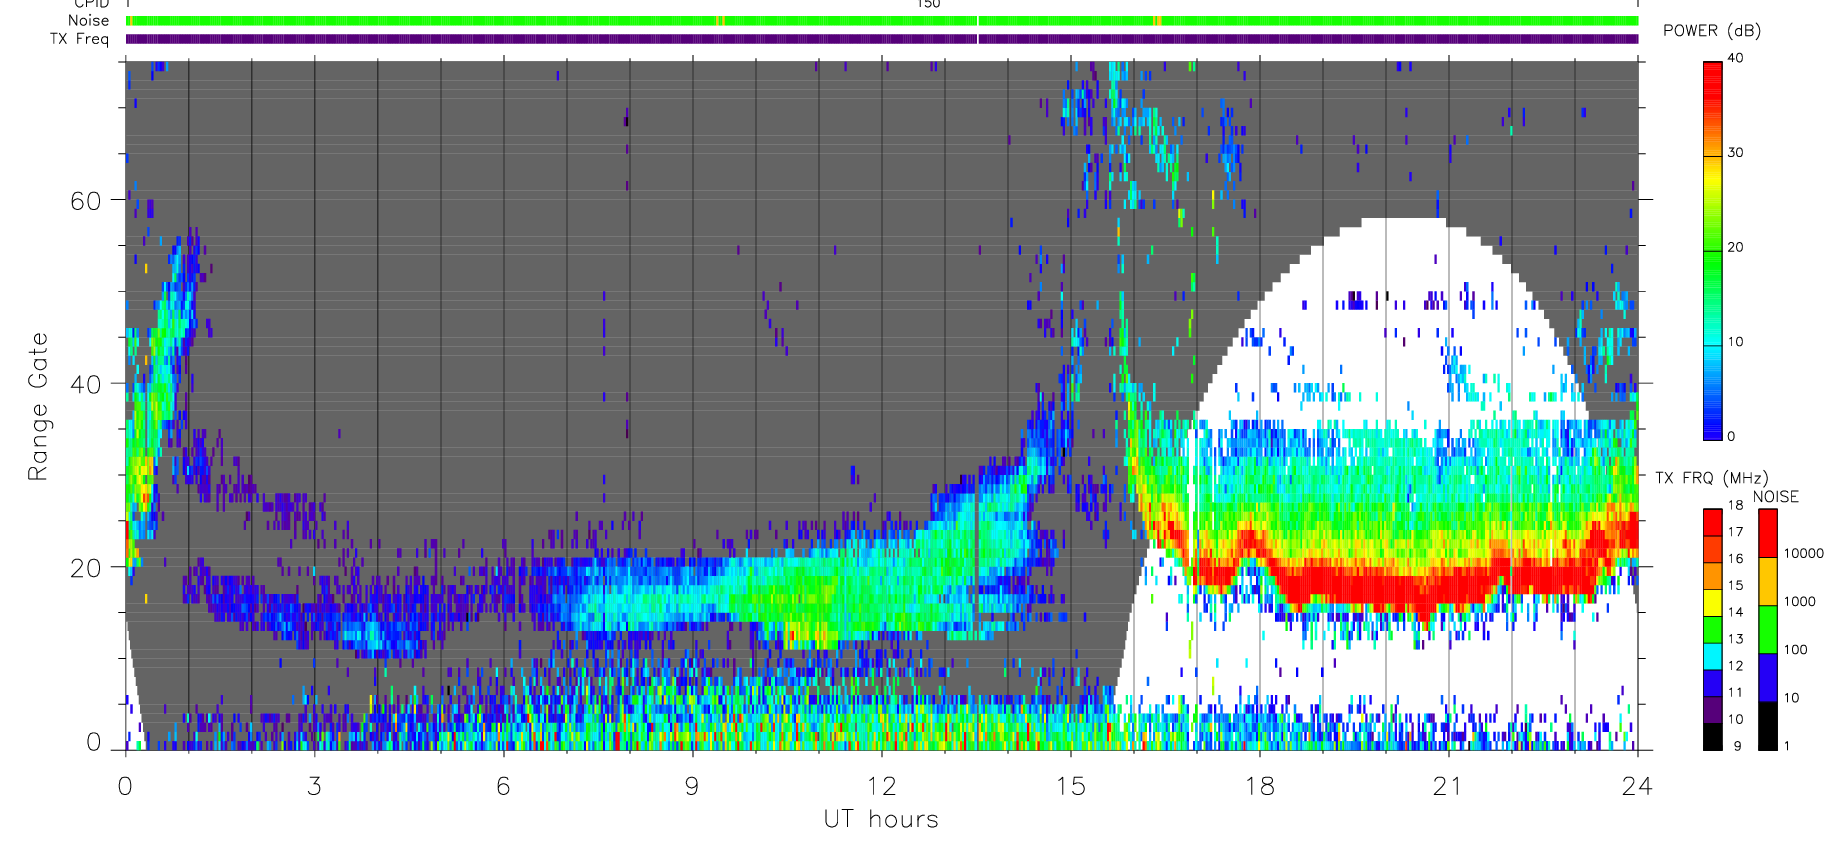Click the 20 value beside POWER color bar
The width and height of the screenshot is (1843, 850).
pyautogui.click(x=1735, y=247)
